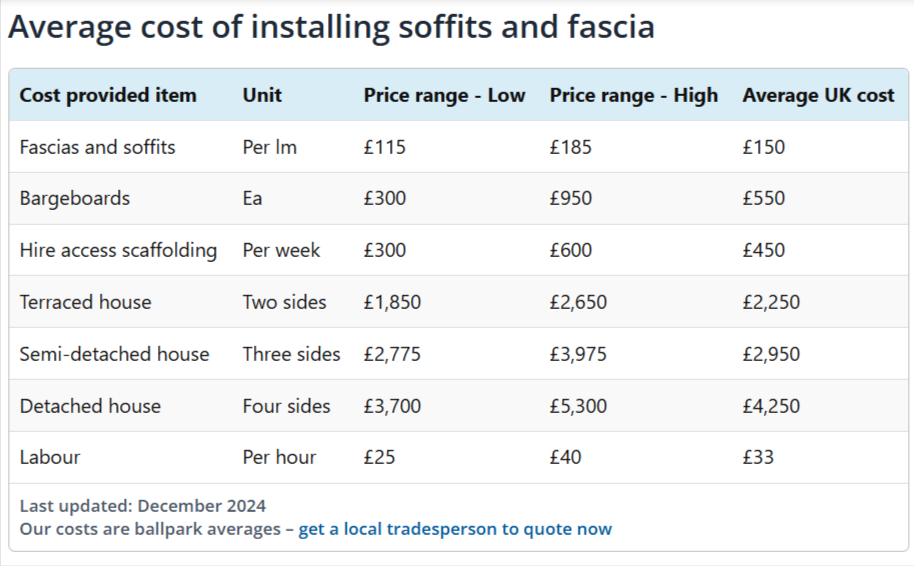The width and height of the screenshot is (914, 566).
Task: Select the Fascias and soffits row label
Action: pos(97,147)
